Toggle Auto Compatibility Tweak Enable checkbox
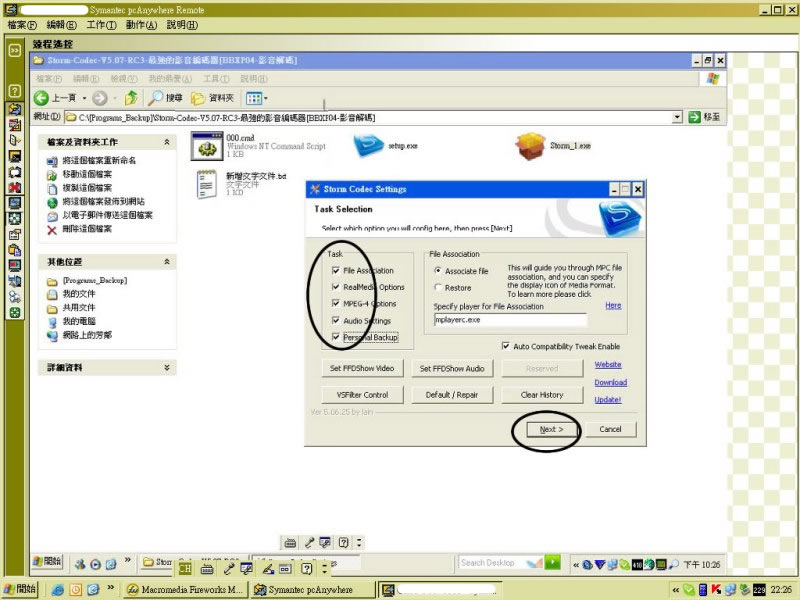The image size is (800, 600). point(506,346)
